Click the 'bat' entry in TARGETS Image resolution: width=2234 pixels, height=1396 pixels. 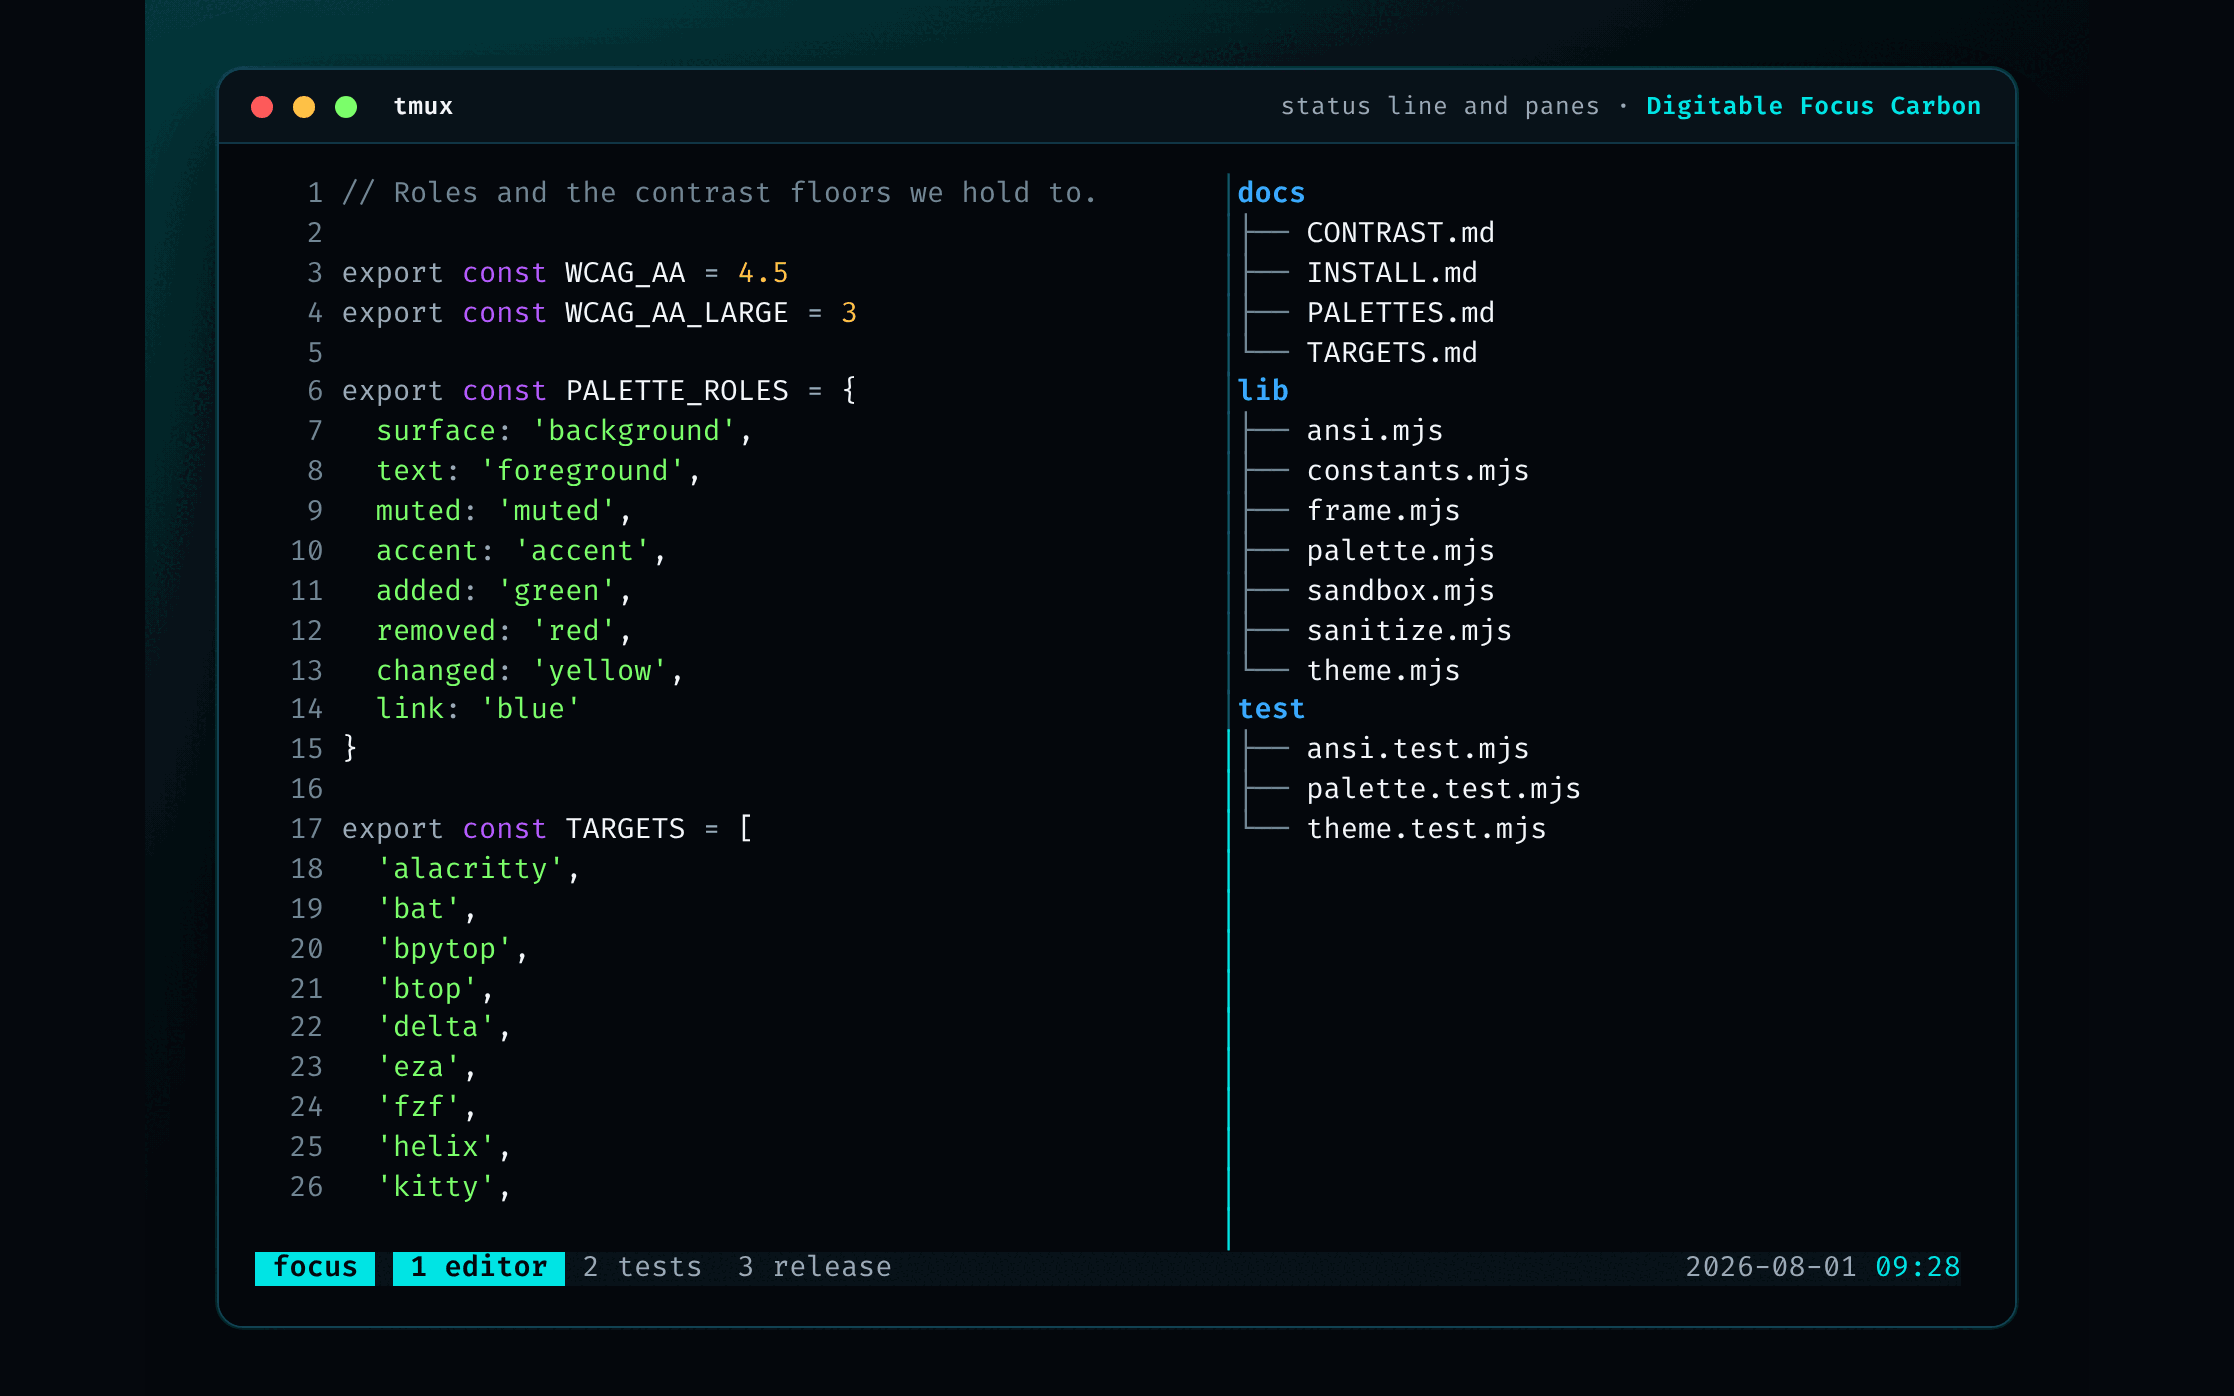(418, 909)
